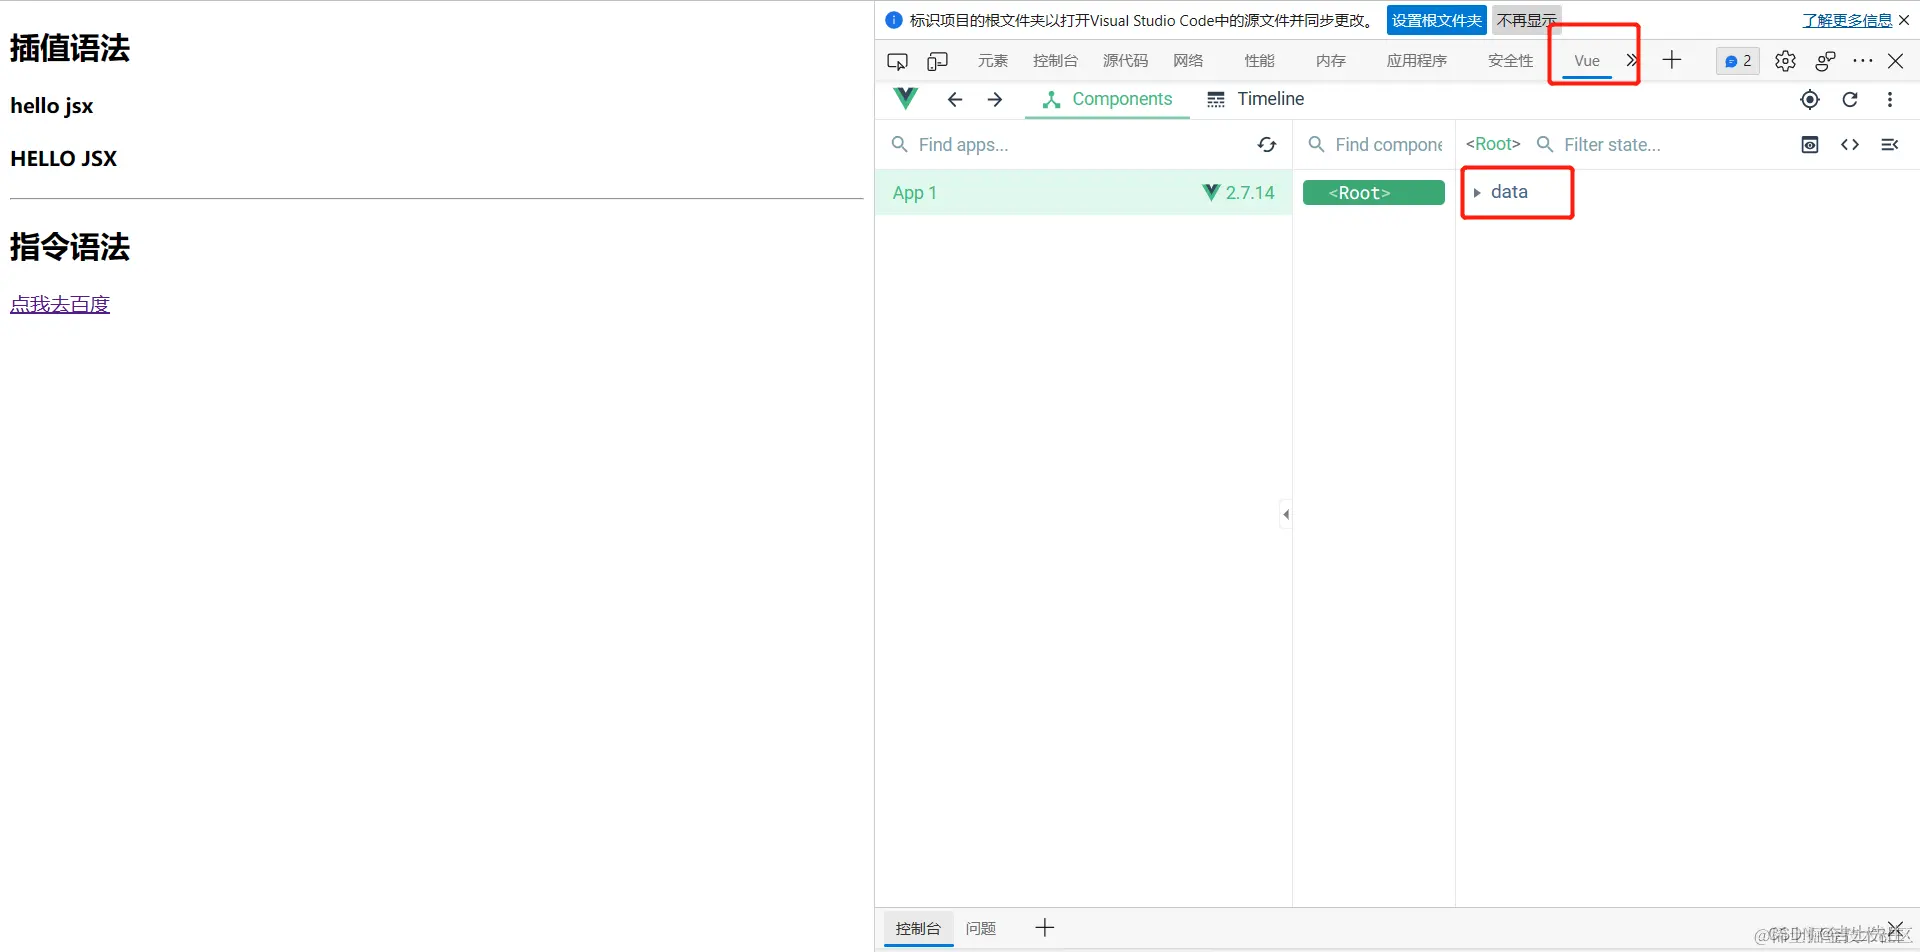Click the inspect element picker icon
The width and height of the screenshot is (1920, 952).
(x=897, y=61)
